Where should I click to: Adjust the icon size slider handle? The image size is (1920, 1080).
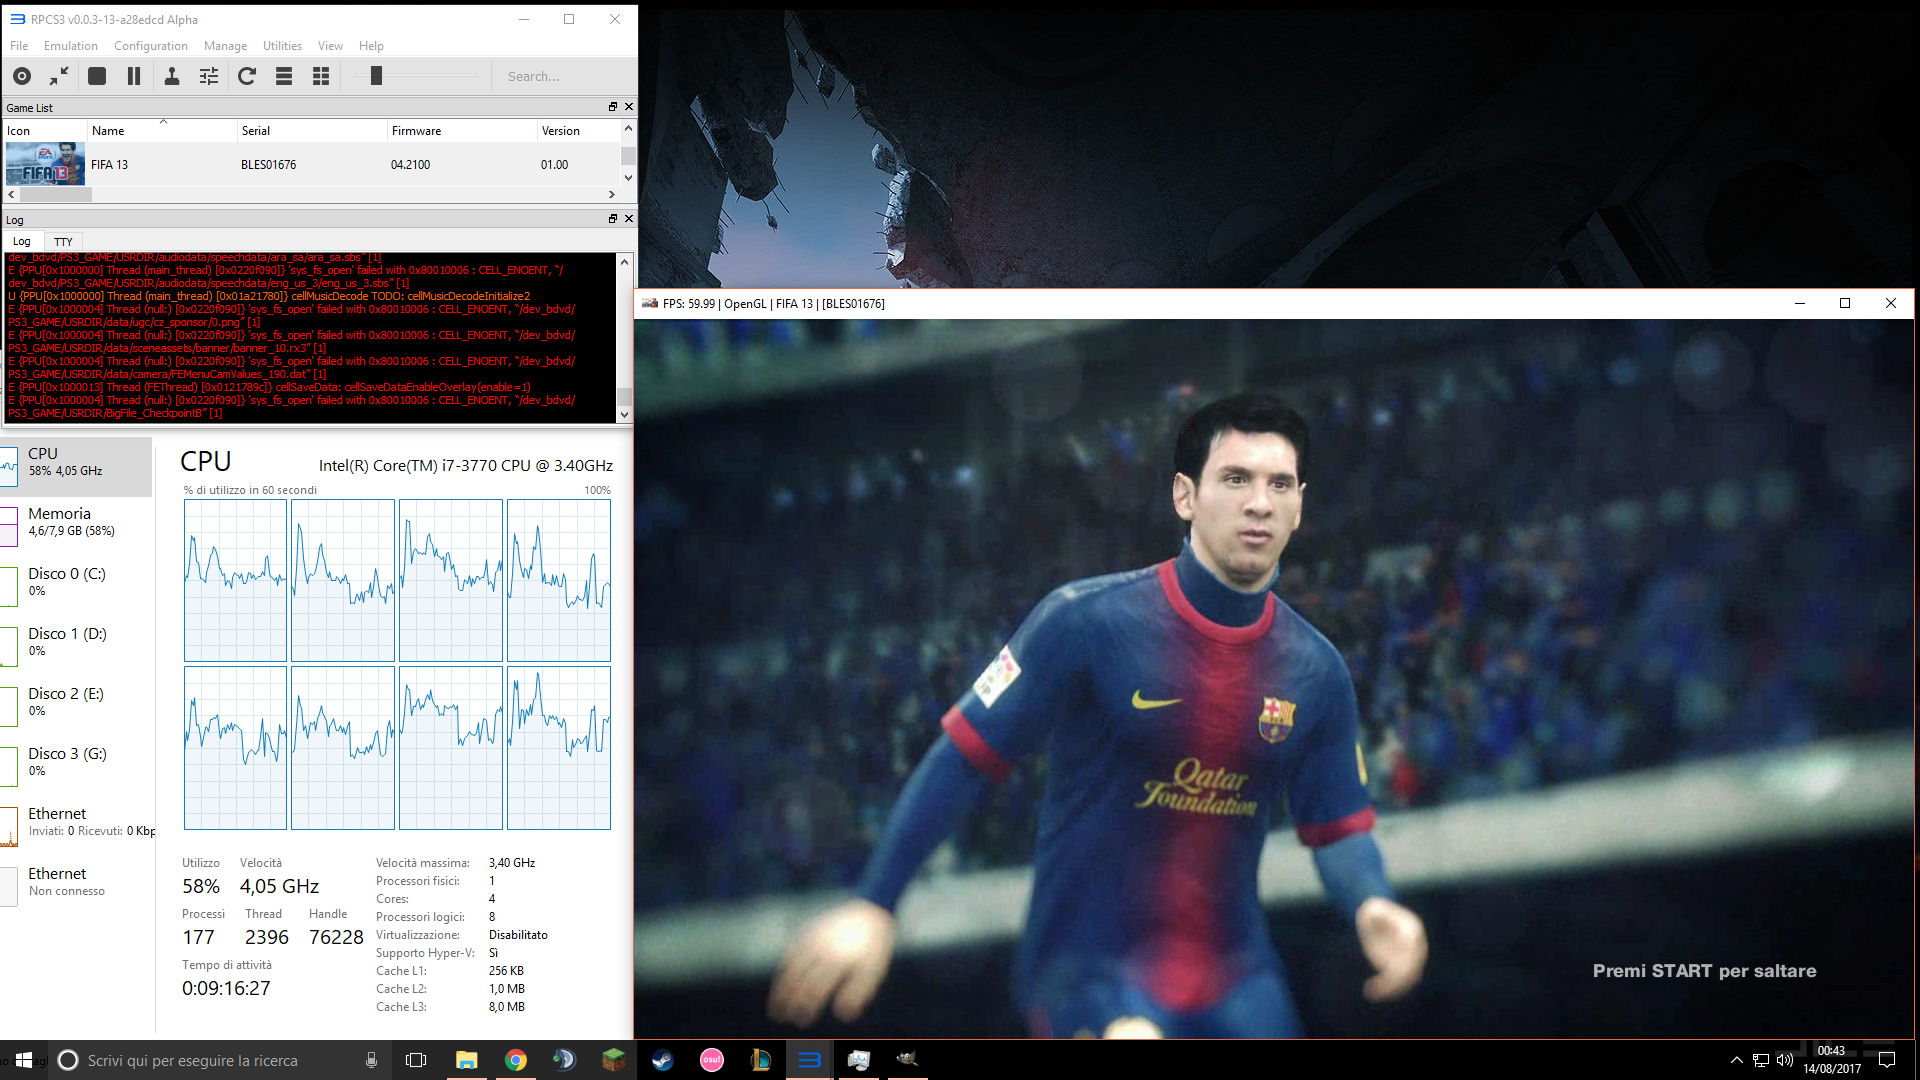pyautogui.click(x=376, y=76)
